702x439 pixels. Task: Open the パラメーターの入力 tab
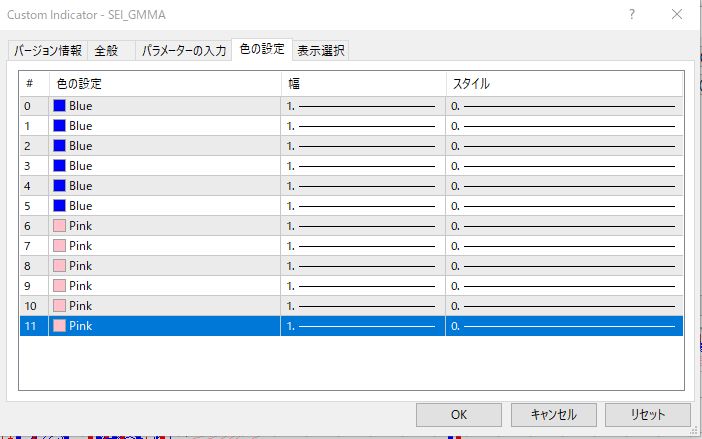pos(184,51)
